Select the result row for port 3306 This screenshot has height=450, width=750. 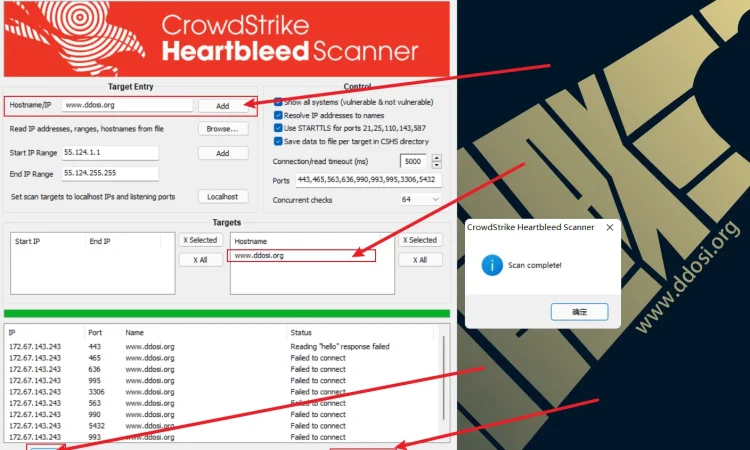pyautogui.click(x=222, y=392)
